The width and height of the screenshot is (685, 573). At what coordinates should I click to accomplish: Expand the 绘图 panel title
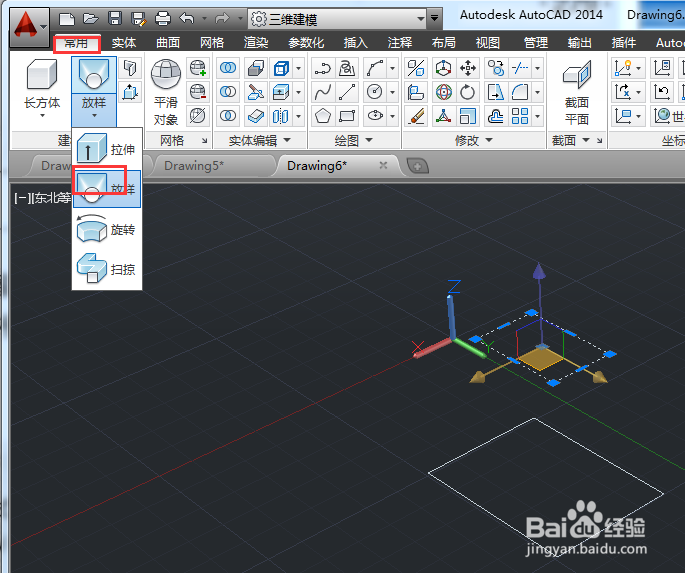[353, 140]
